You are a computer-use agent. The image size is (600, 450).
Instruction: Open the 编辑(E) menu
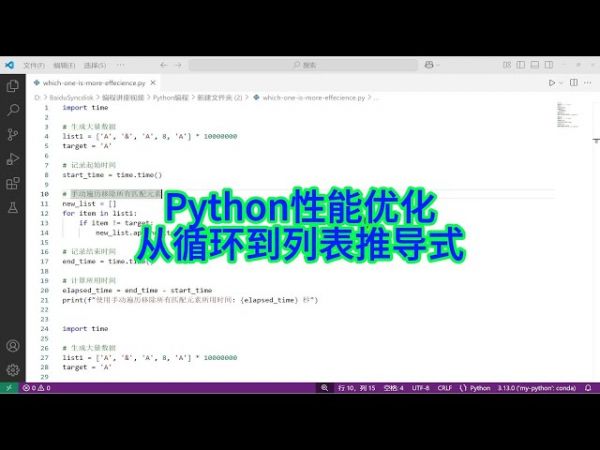[64, 65]
